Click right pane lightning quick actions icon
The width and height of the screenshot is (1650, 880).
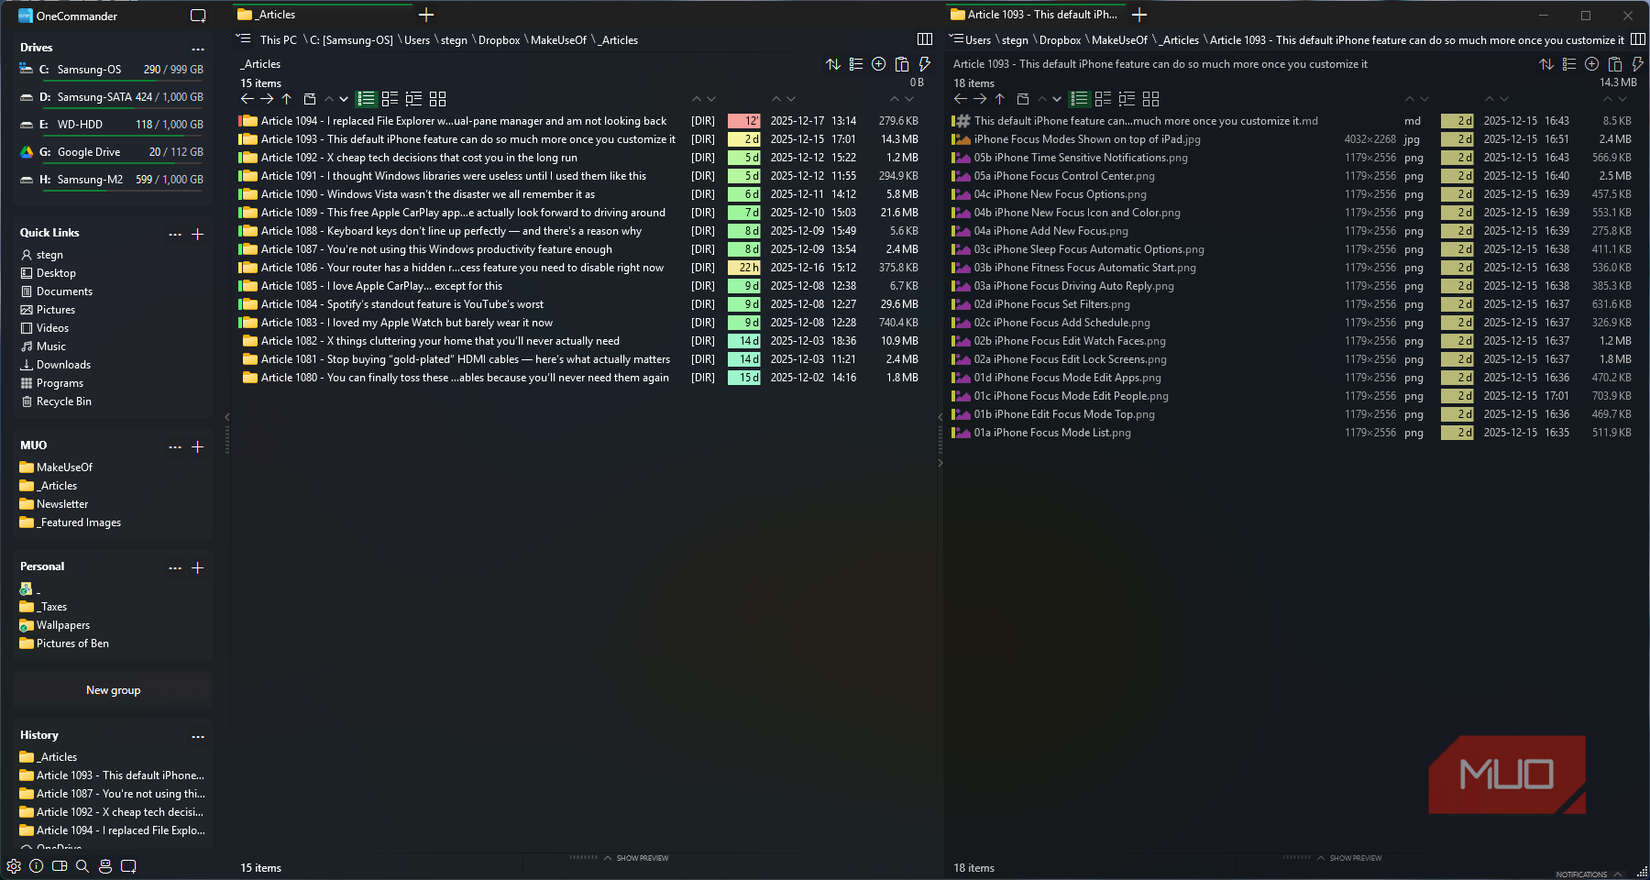coord(1637,64)
